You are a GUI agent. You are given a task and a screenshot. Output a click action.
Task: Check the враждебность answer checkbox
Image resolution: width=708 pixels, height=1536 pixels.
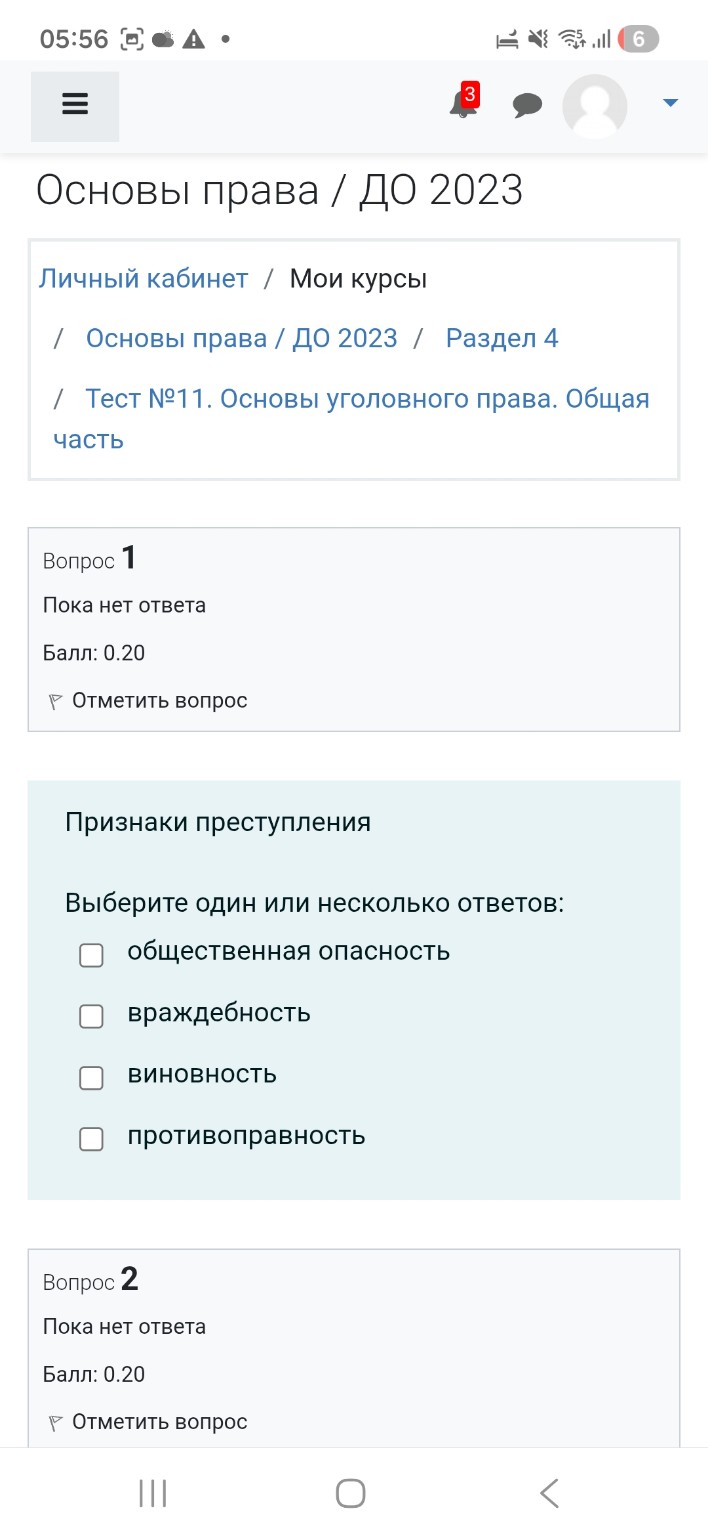click(x=91, y=1016)
